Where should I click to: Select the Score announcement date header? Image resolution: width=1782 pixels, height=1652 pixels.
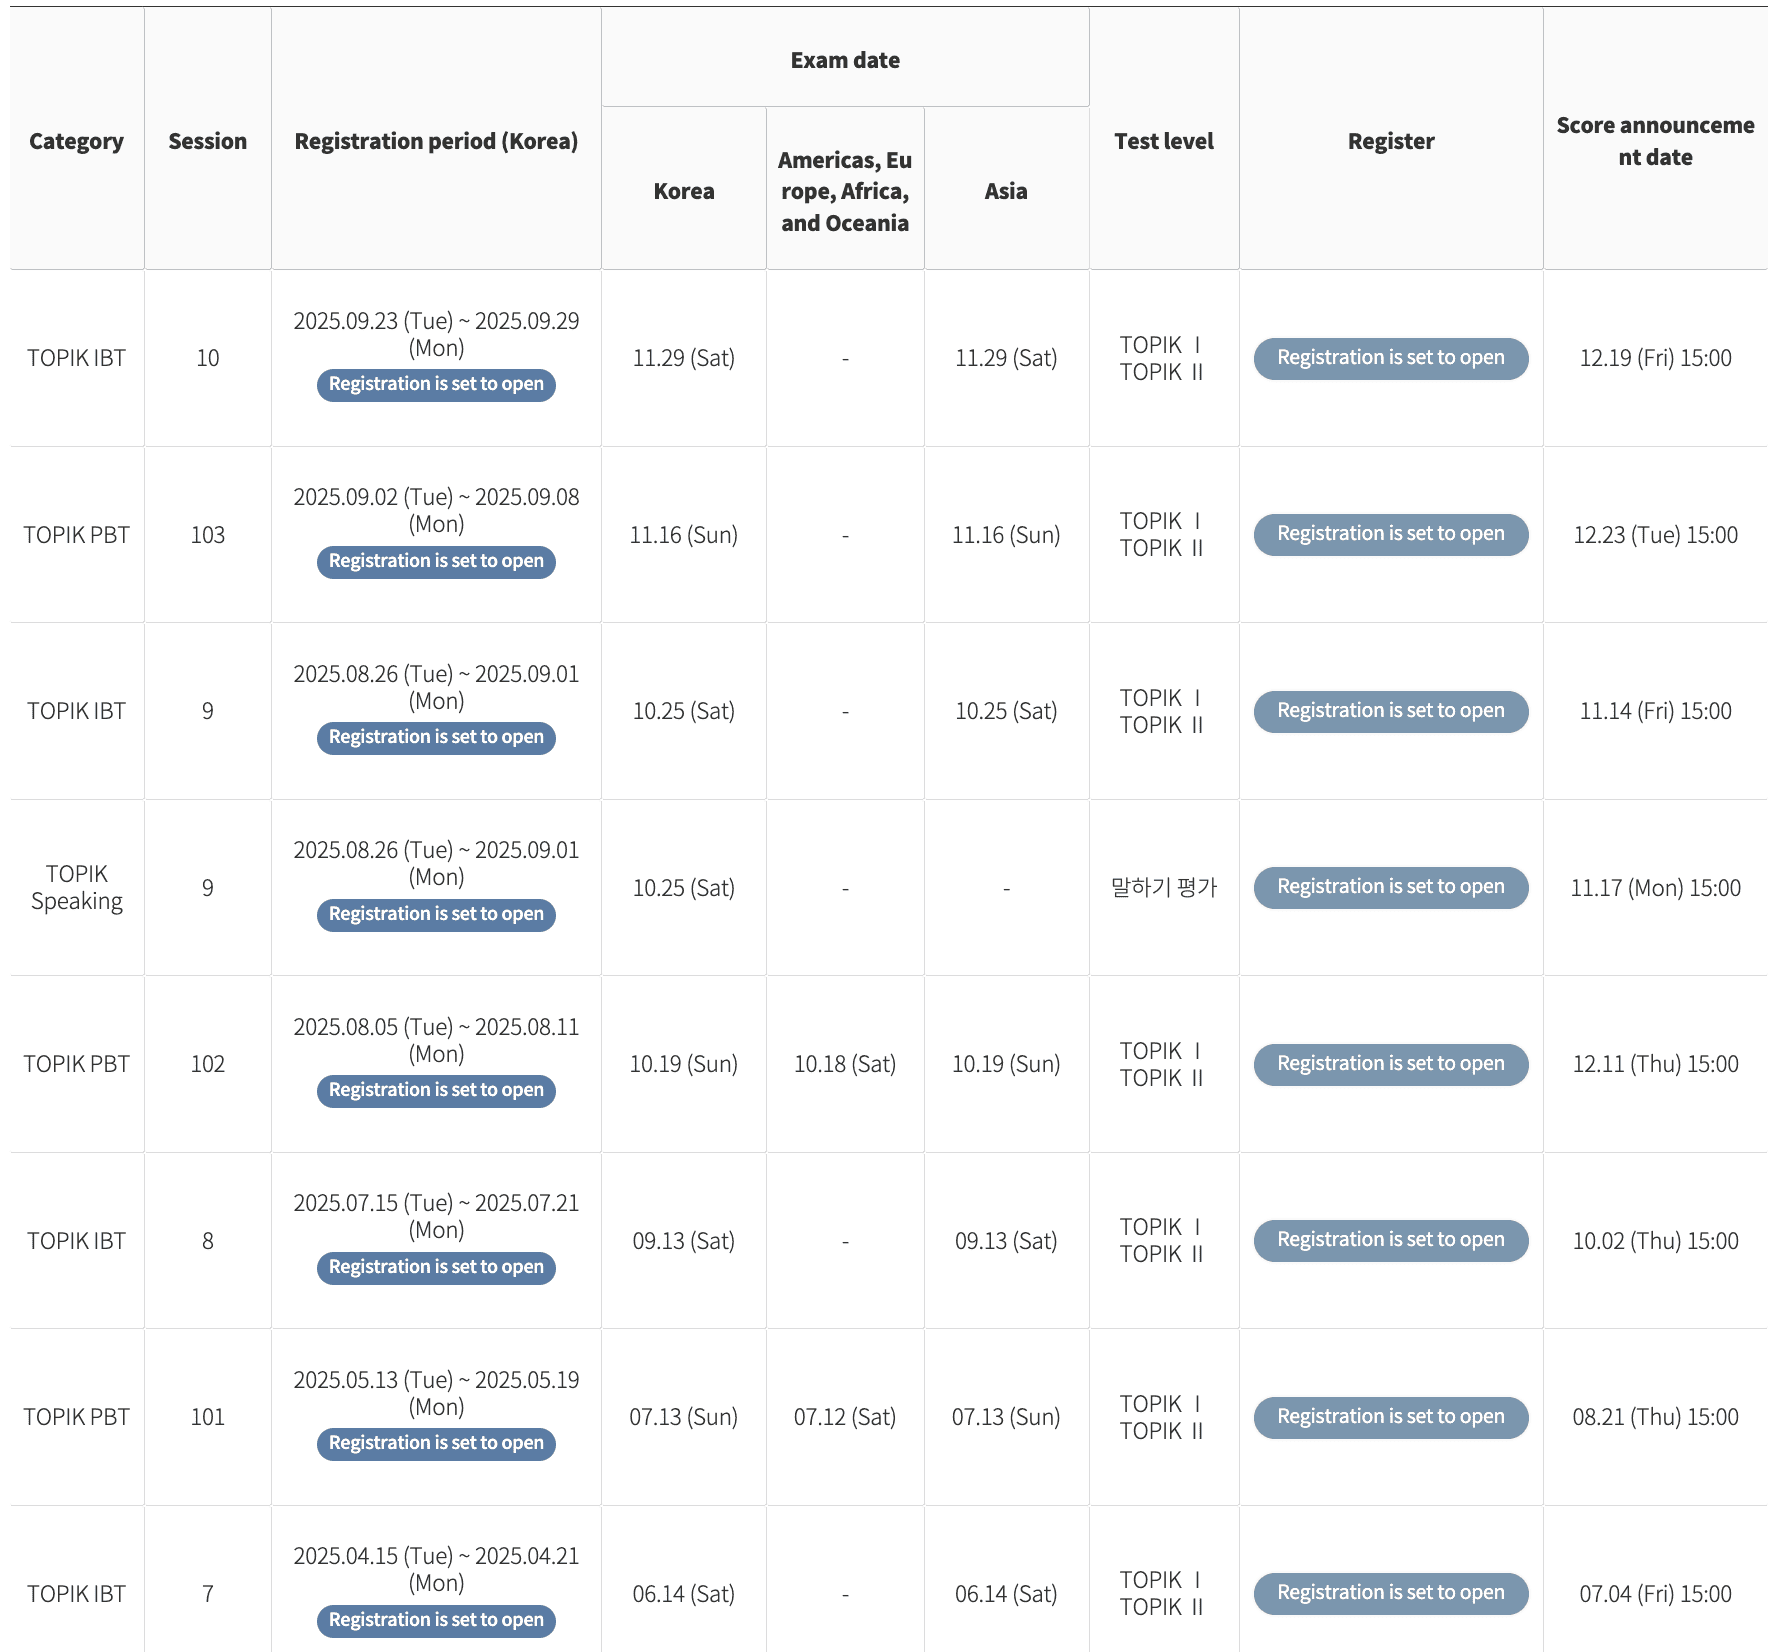pos(1655,141)
